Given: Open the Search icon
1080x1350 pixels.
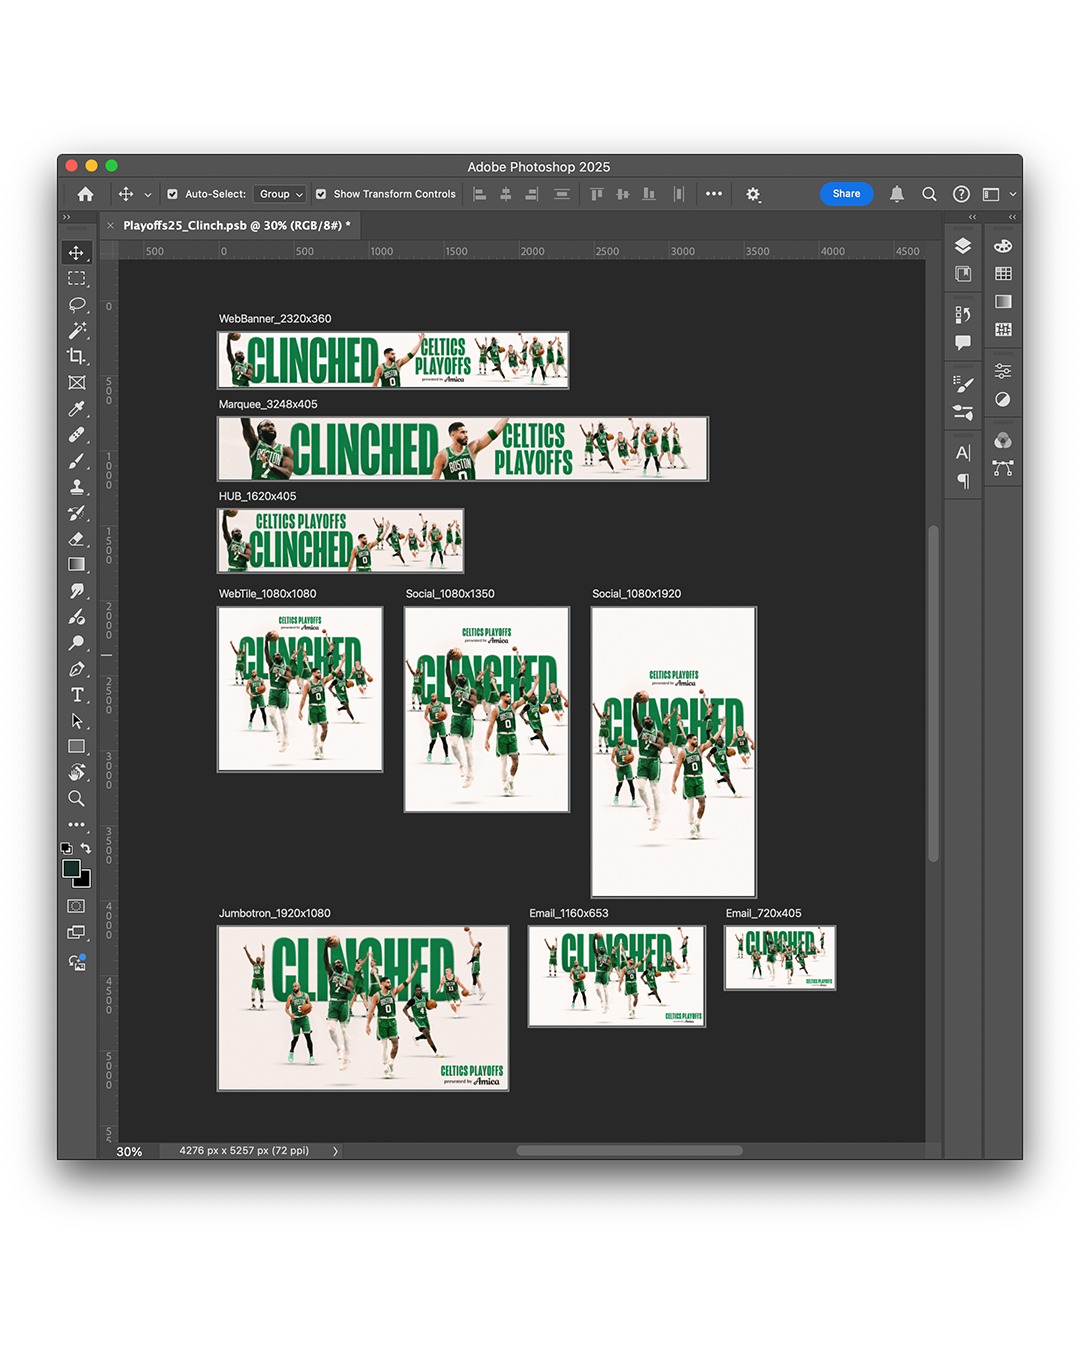Looking at the screenshot, I should coord(929,194).
